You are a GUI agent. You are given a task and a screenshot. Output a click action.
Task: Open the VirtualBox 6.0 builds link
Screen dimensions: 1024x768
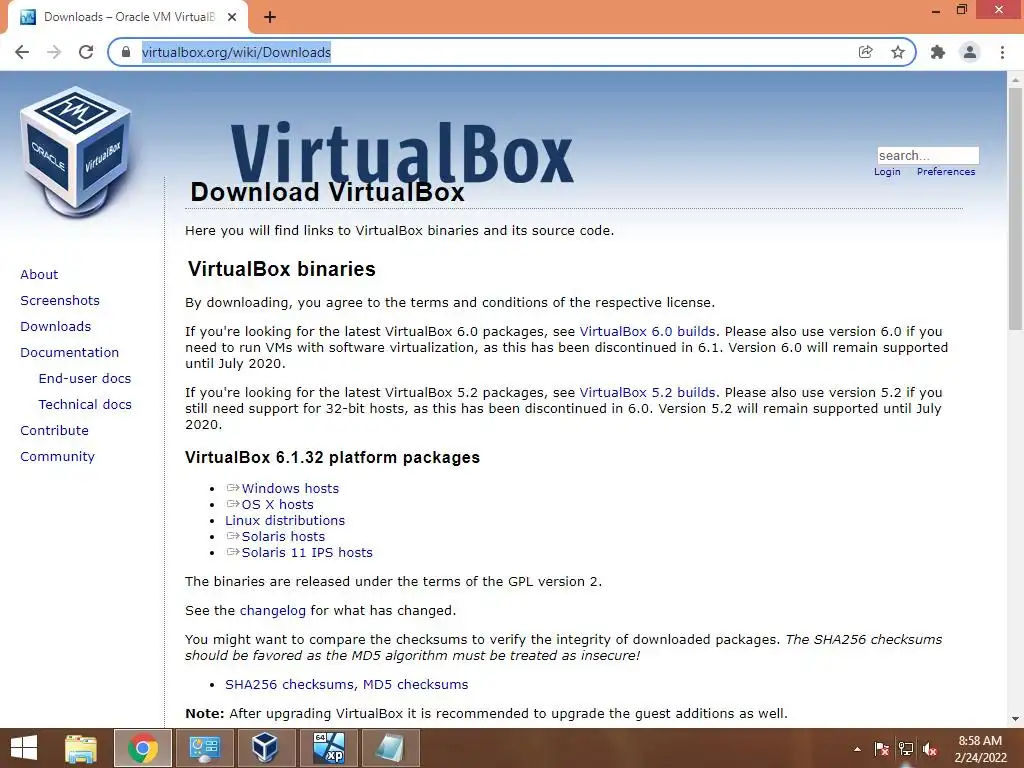[x=647, y=332]
